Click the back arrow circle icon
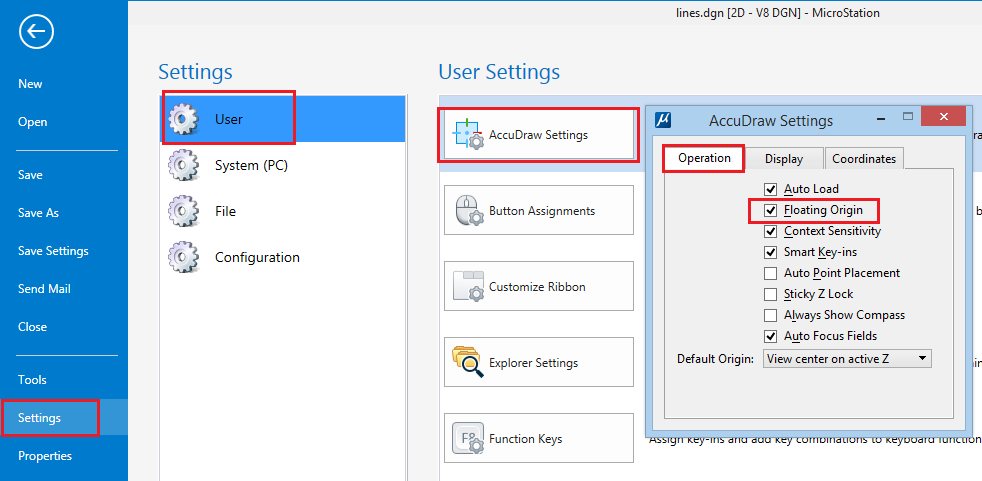This screenshot has height=481, width=982. (36, 33)
